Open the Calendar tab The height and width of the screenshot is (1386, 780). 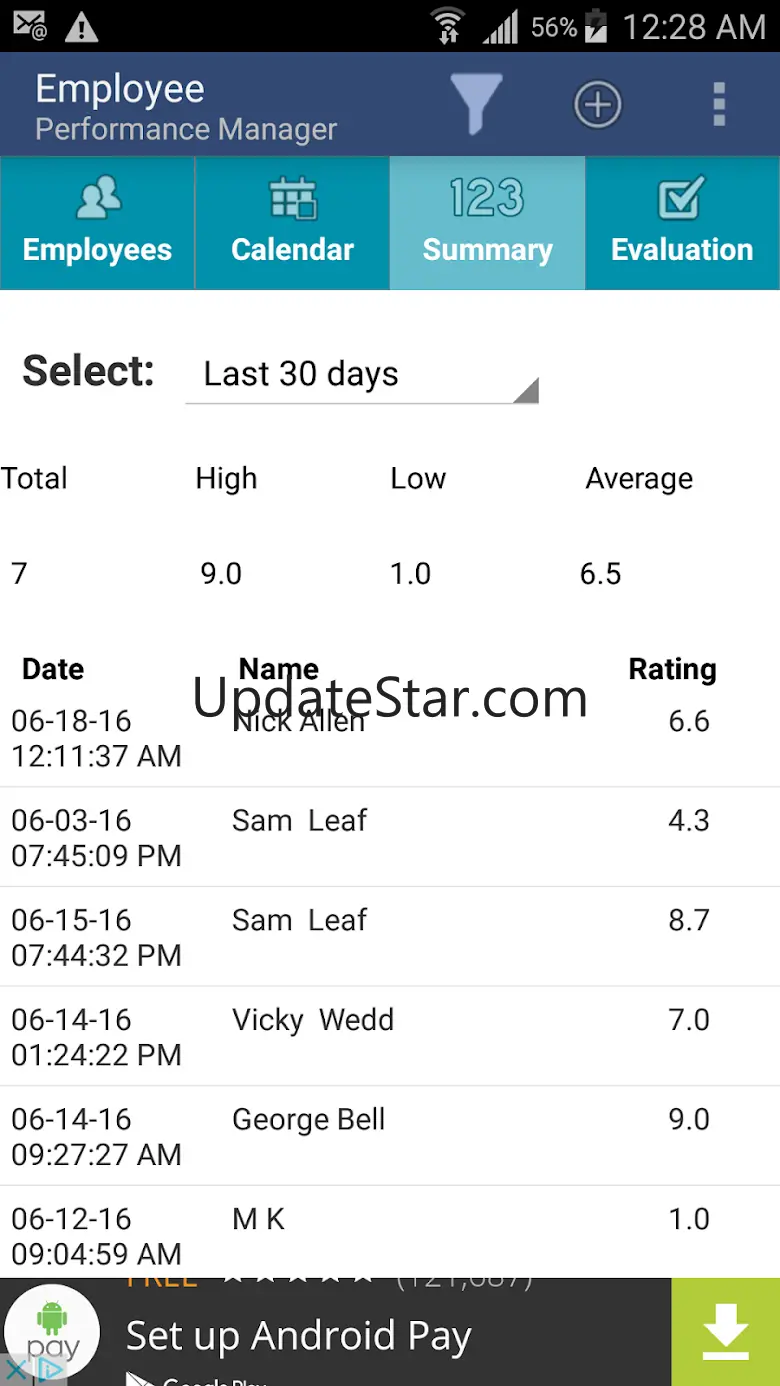point(292,223)
